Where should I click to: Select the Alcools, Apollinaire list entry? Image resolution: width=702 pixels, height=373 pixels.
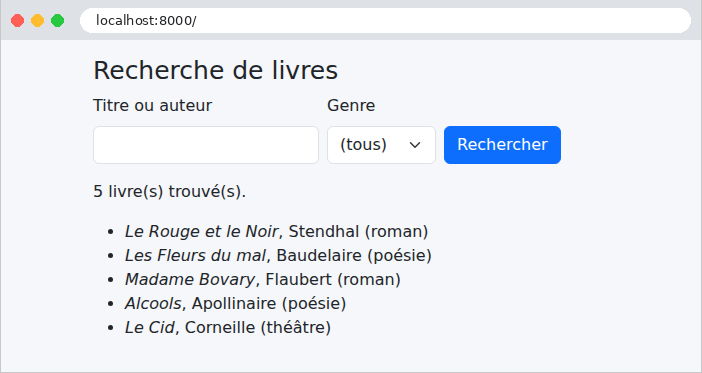tap(235, 303)
